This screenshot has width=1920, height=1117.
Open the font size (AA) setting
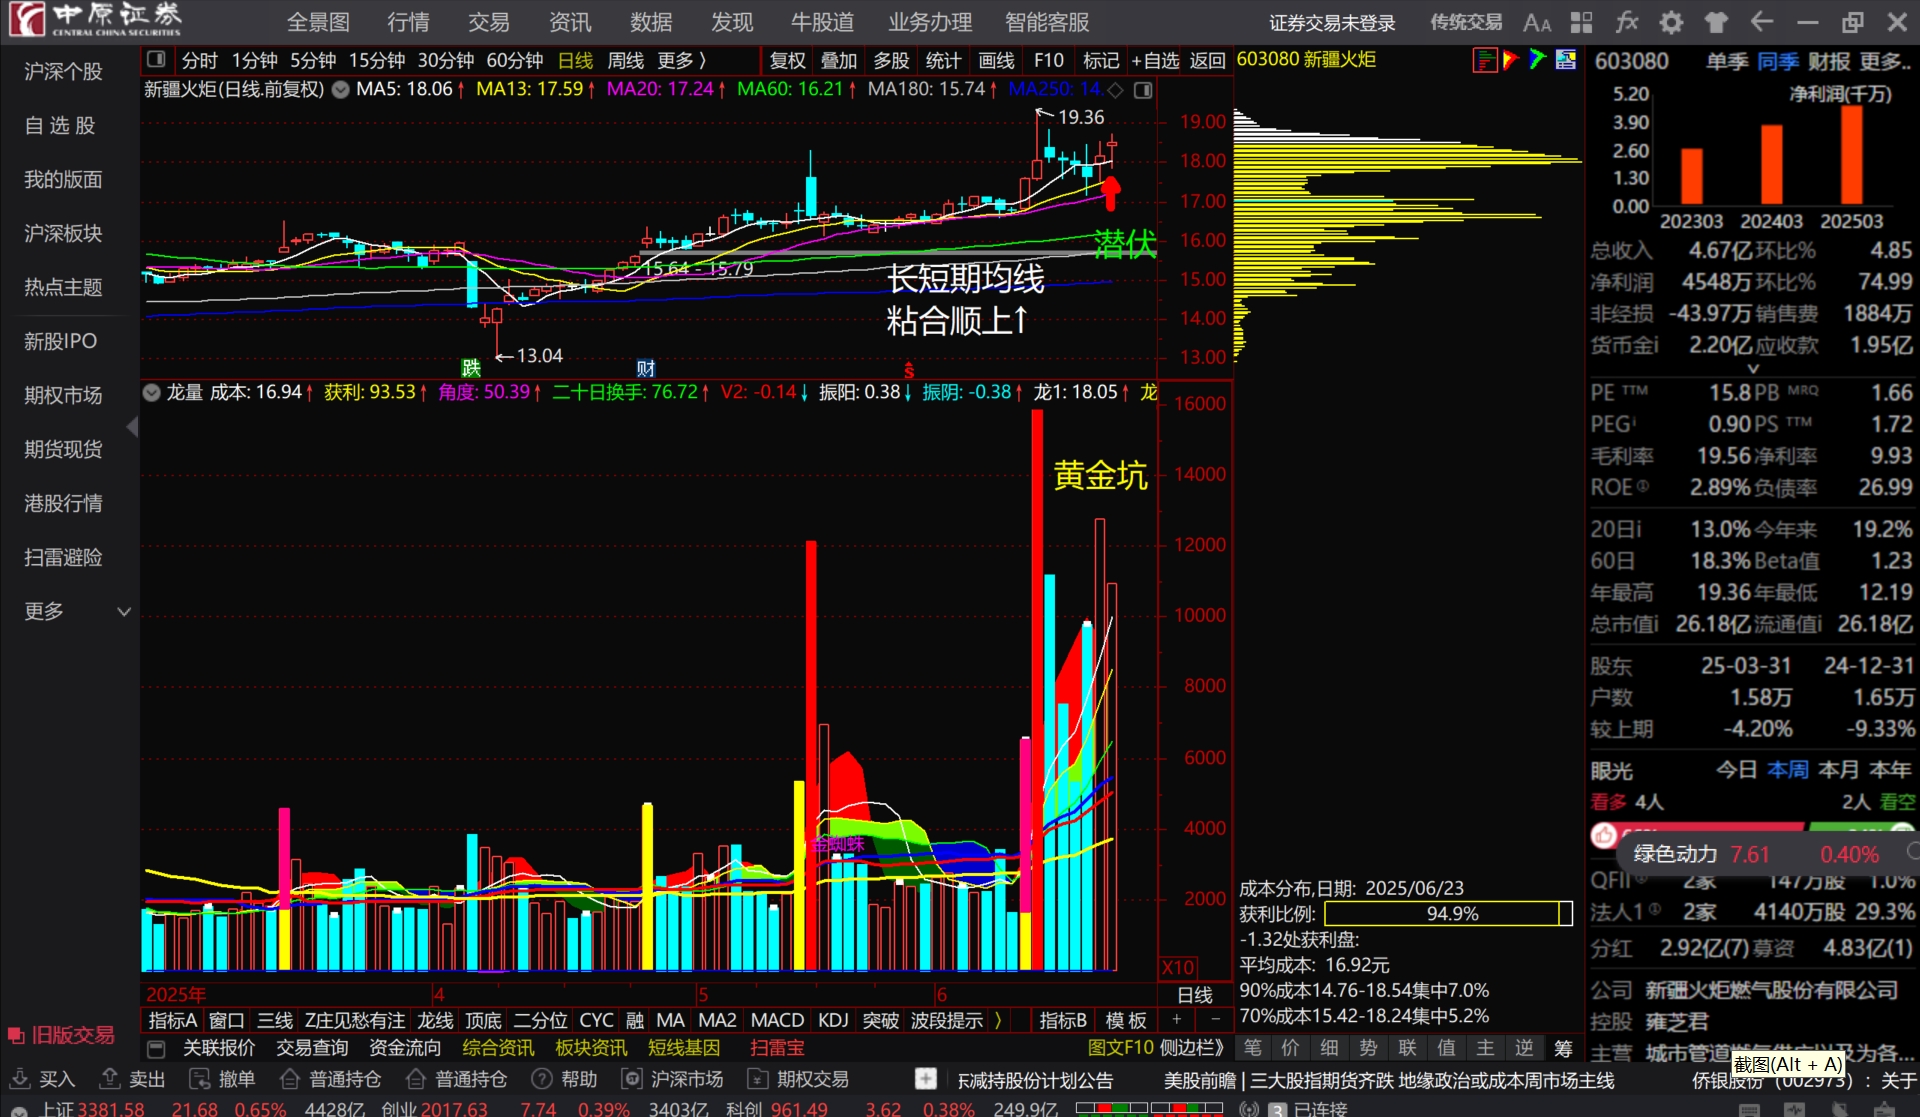(1537, 22)
